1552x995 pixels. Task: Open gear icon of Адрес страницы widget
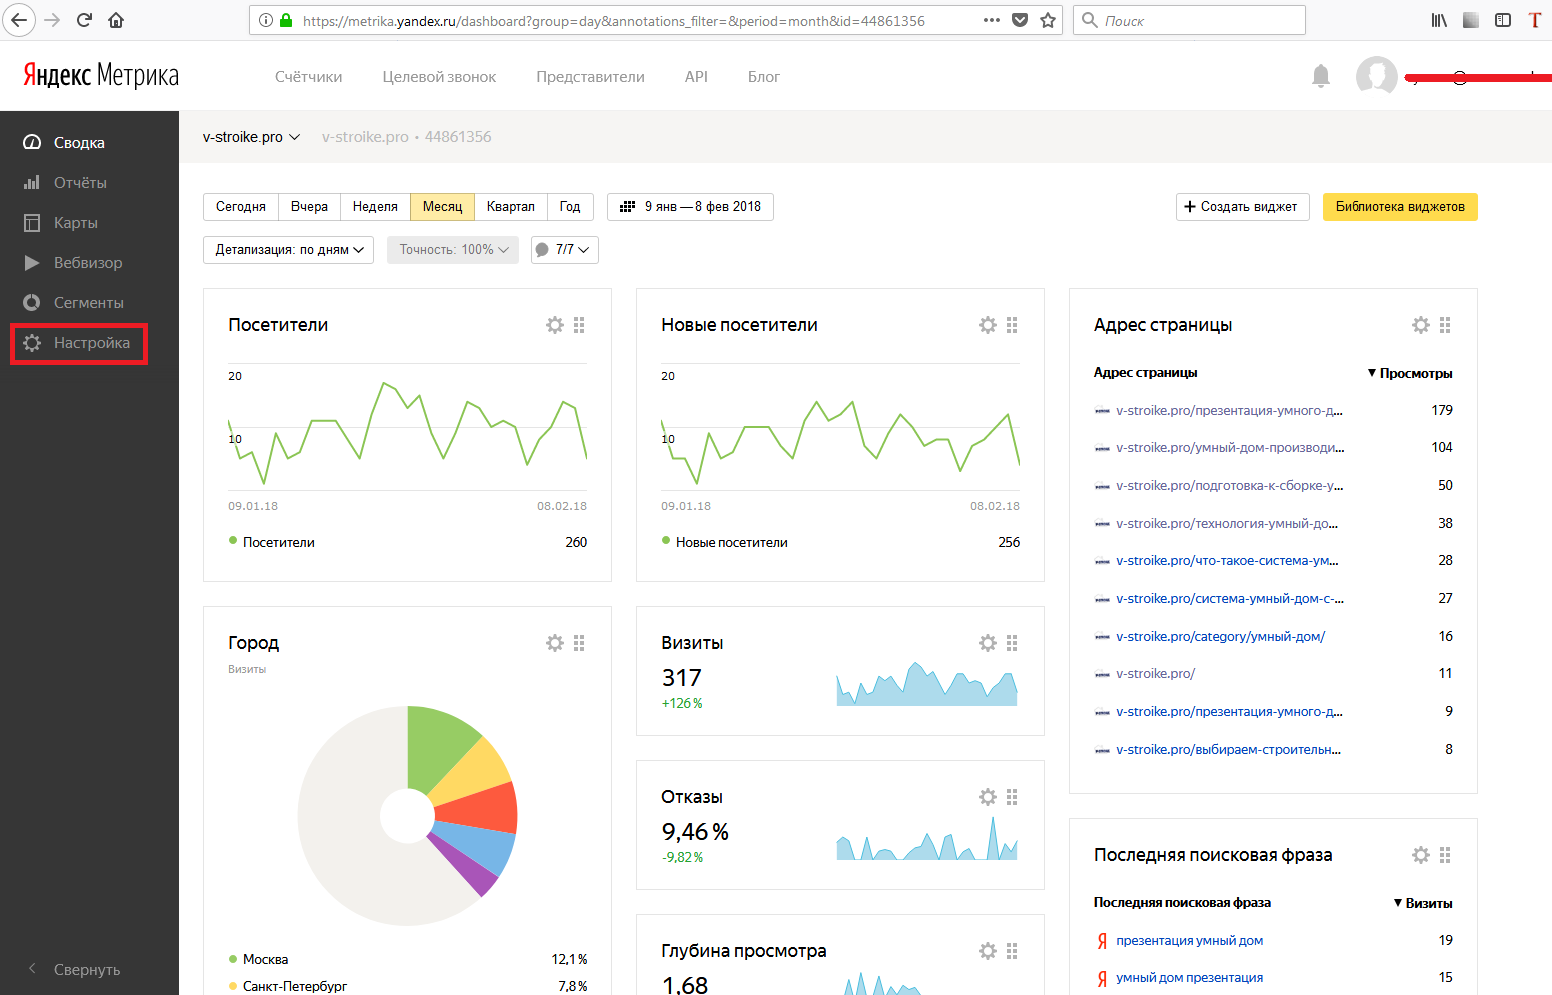pyautogui.click(x=1420, y=325)
